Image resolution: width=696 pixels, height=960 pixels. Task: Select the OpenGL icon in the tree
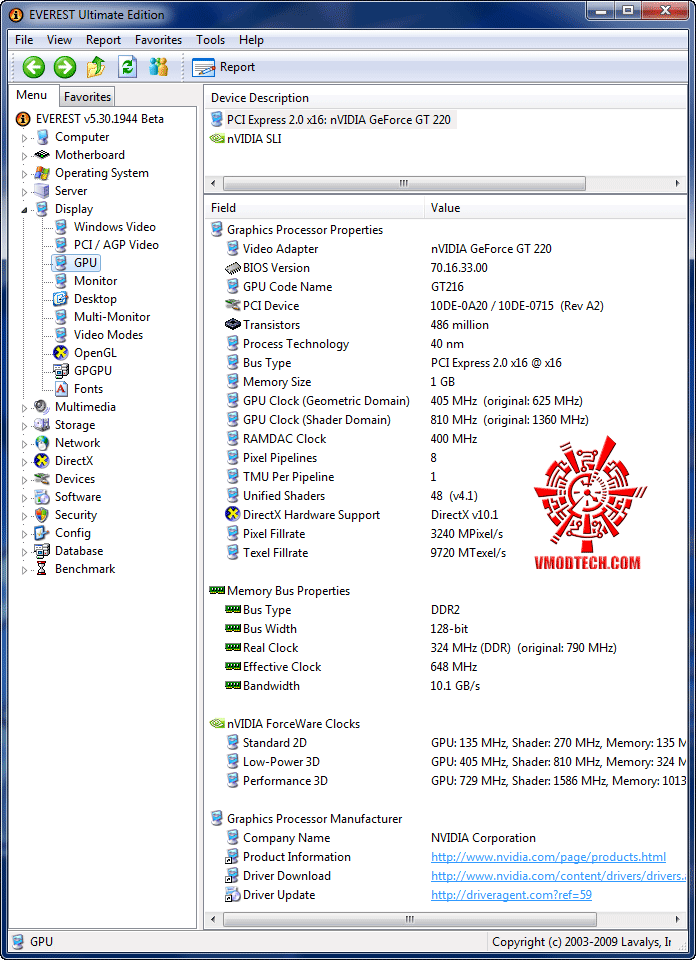tap(61, 353)
